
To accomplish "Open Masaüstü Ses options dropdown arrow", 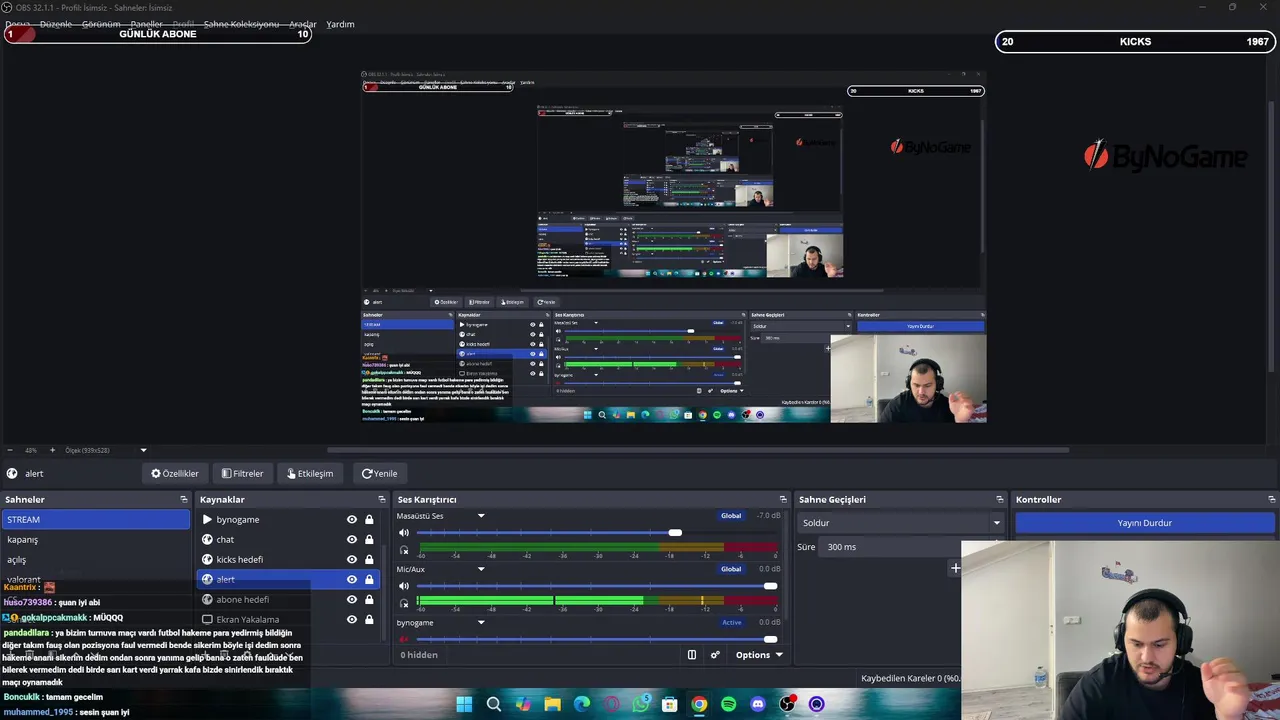I will point(481,516).
